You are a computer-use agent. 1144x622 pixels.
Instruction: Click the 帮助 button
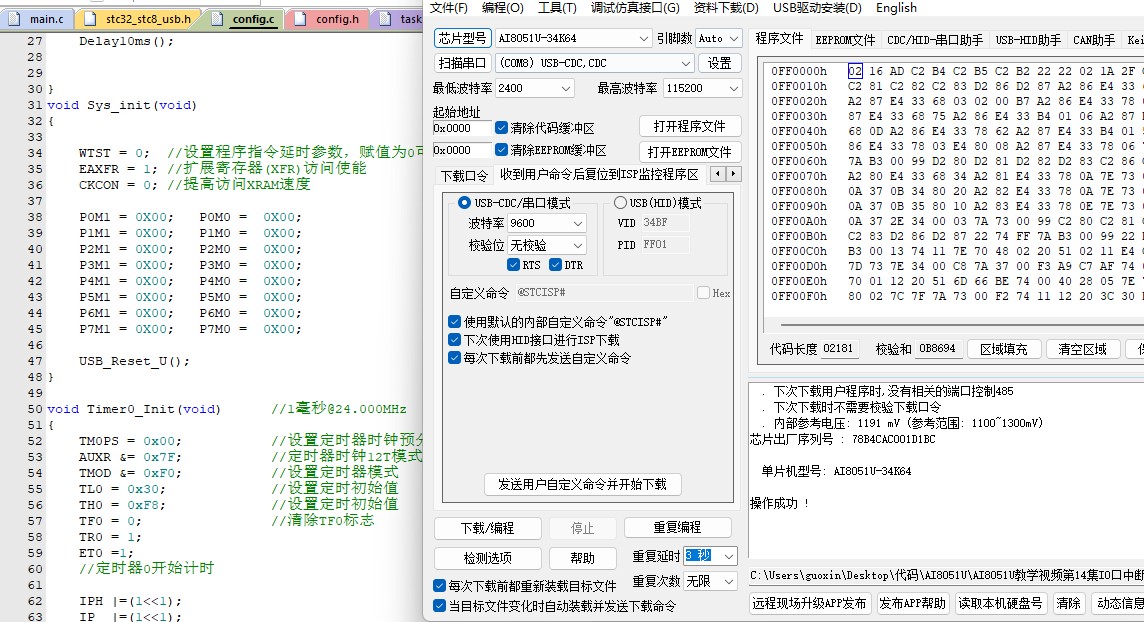point(582,558)
